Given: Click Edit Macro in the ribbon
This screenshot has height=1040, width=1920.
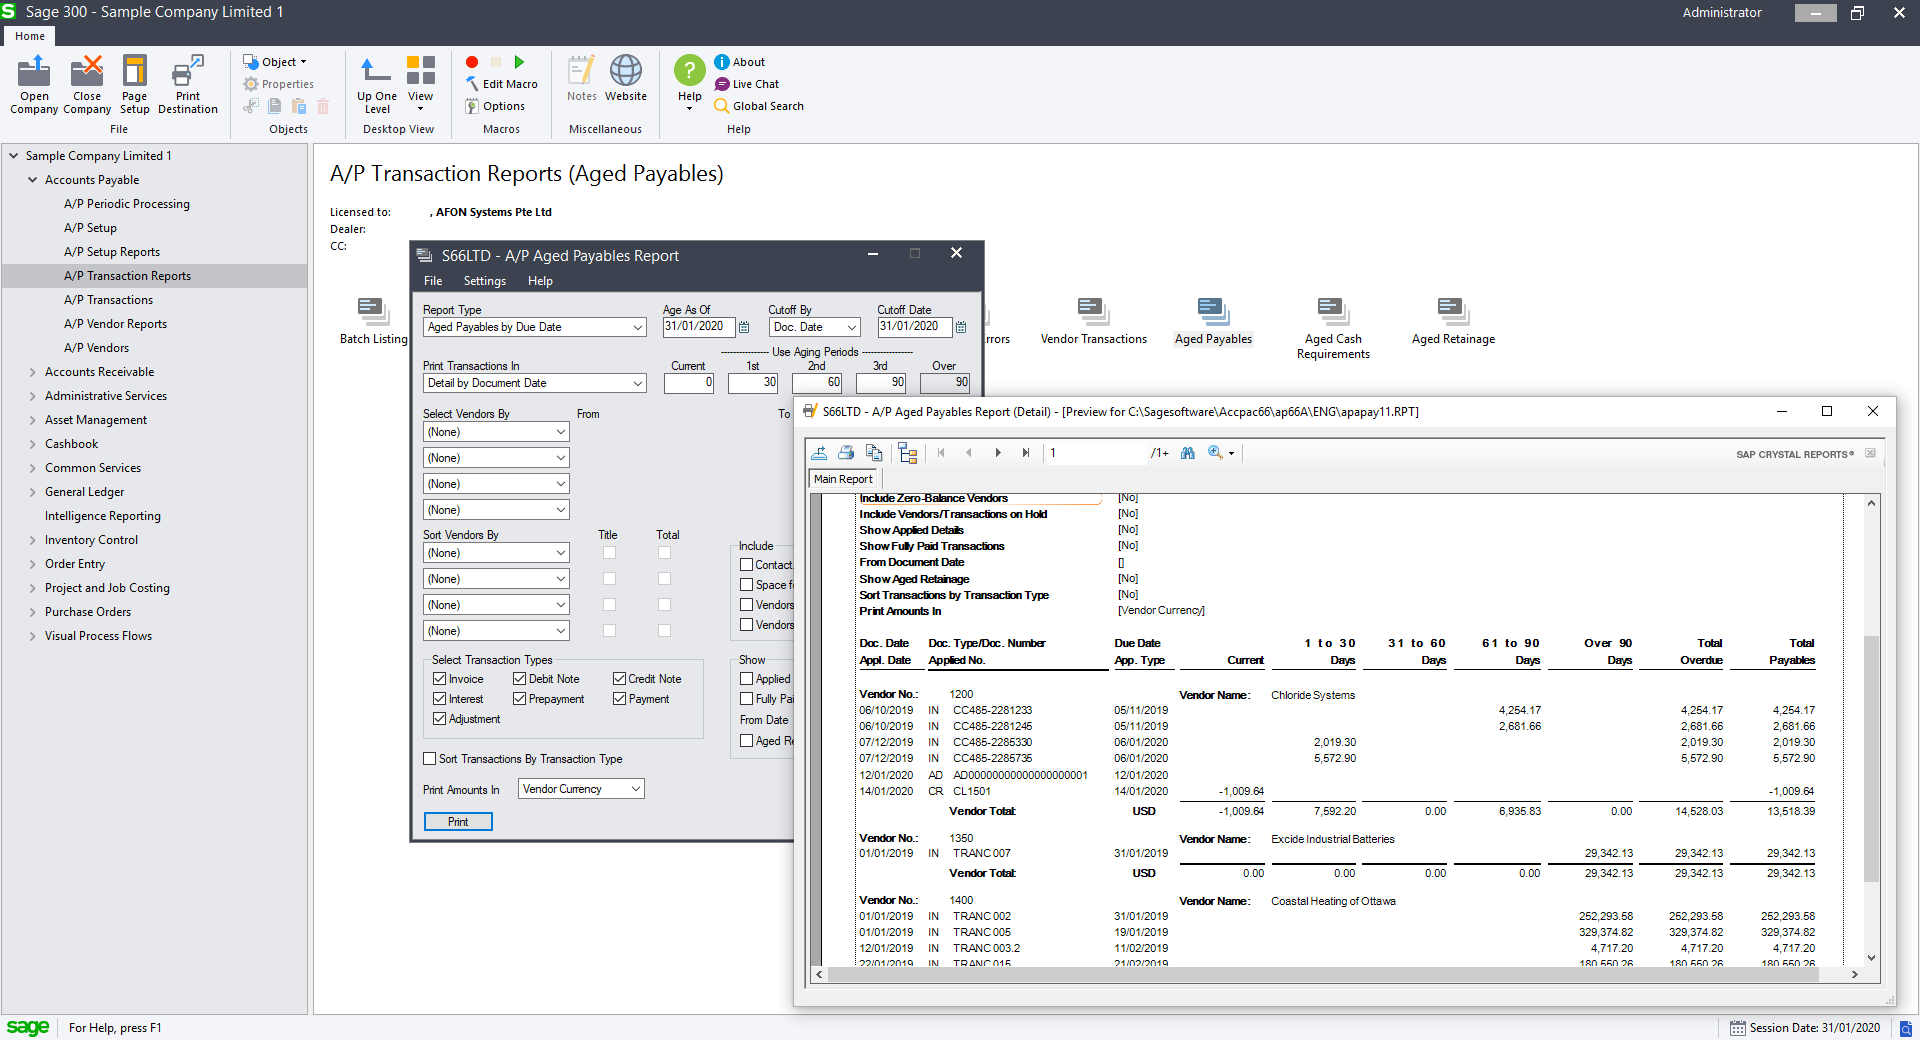Looking at the screenshot, I should pos(501,84).
